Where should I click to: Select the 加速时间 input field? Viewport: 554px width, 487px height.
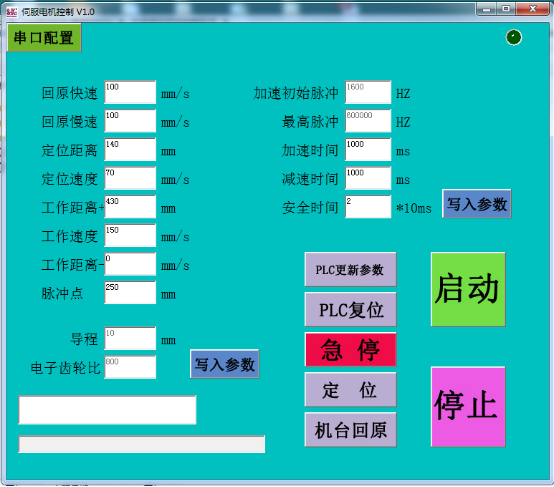click(368, 149)
